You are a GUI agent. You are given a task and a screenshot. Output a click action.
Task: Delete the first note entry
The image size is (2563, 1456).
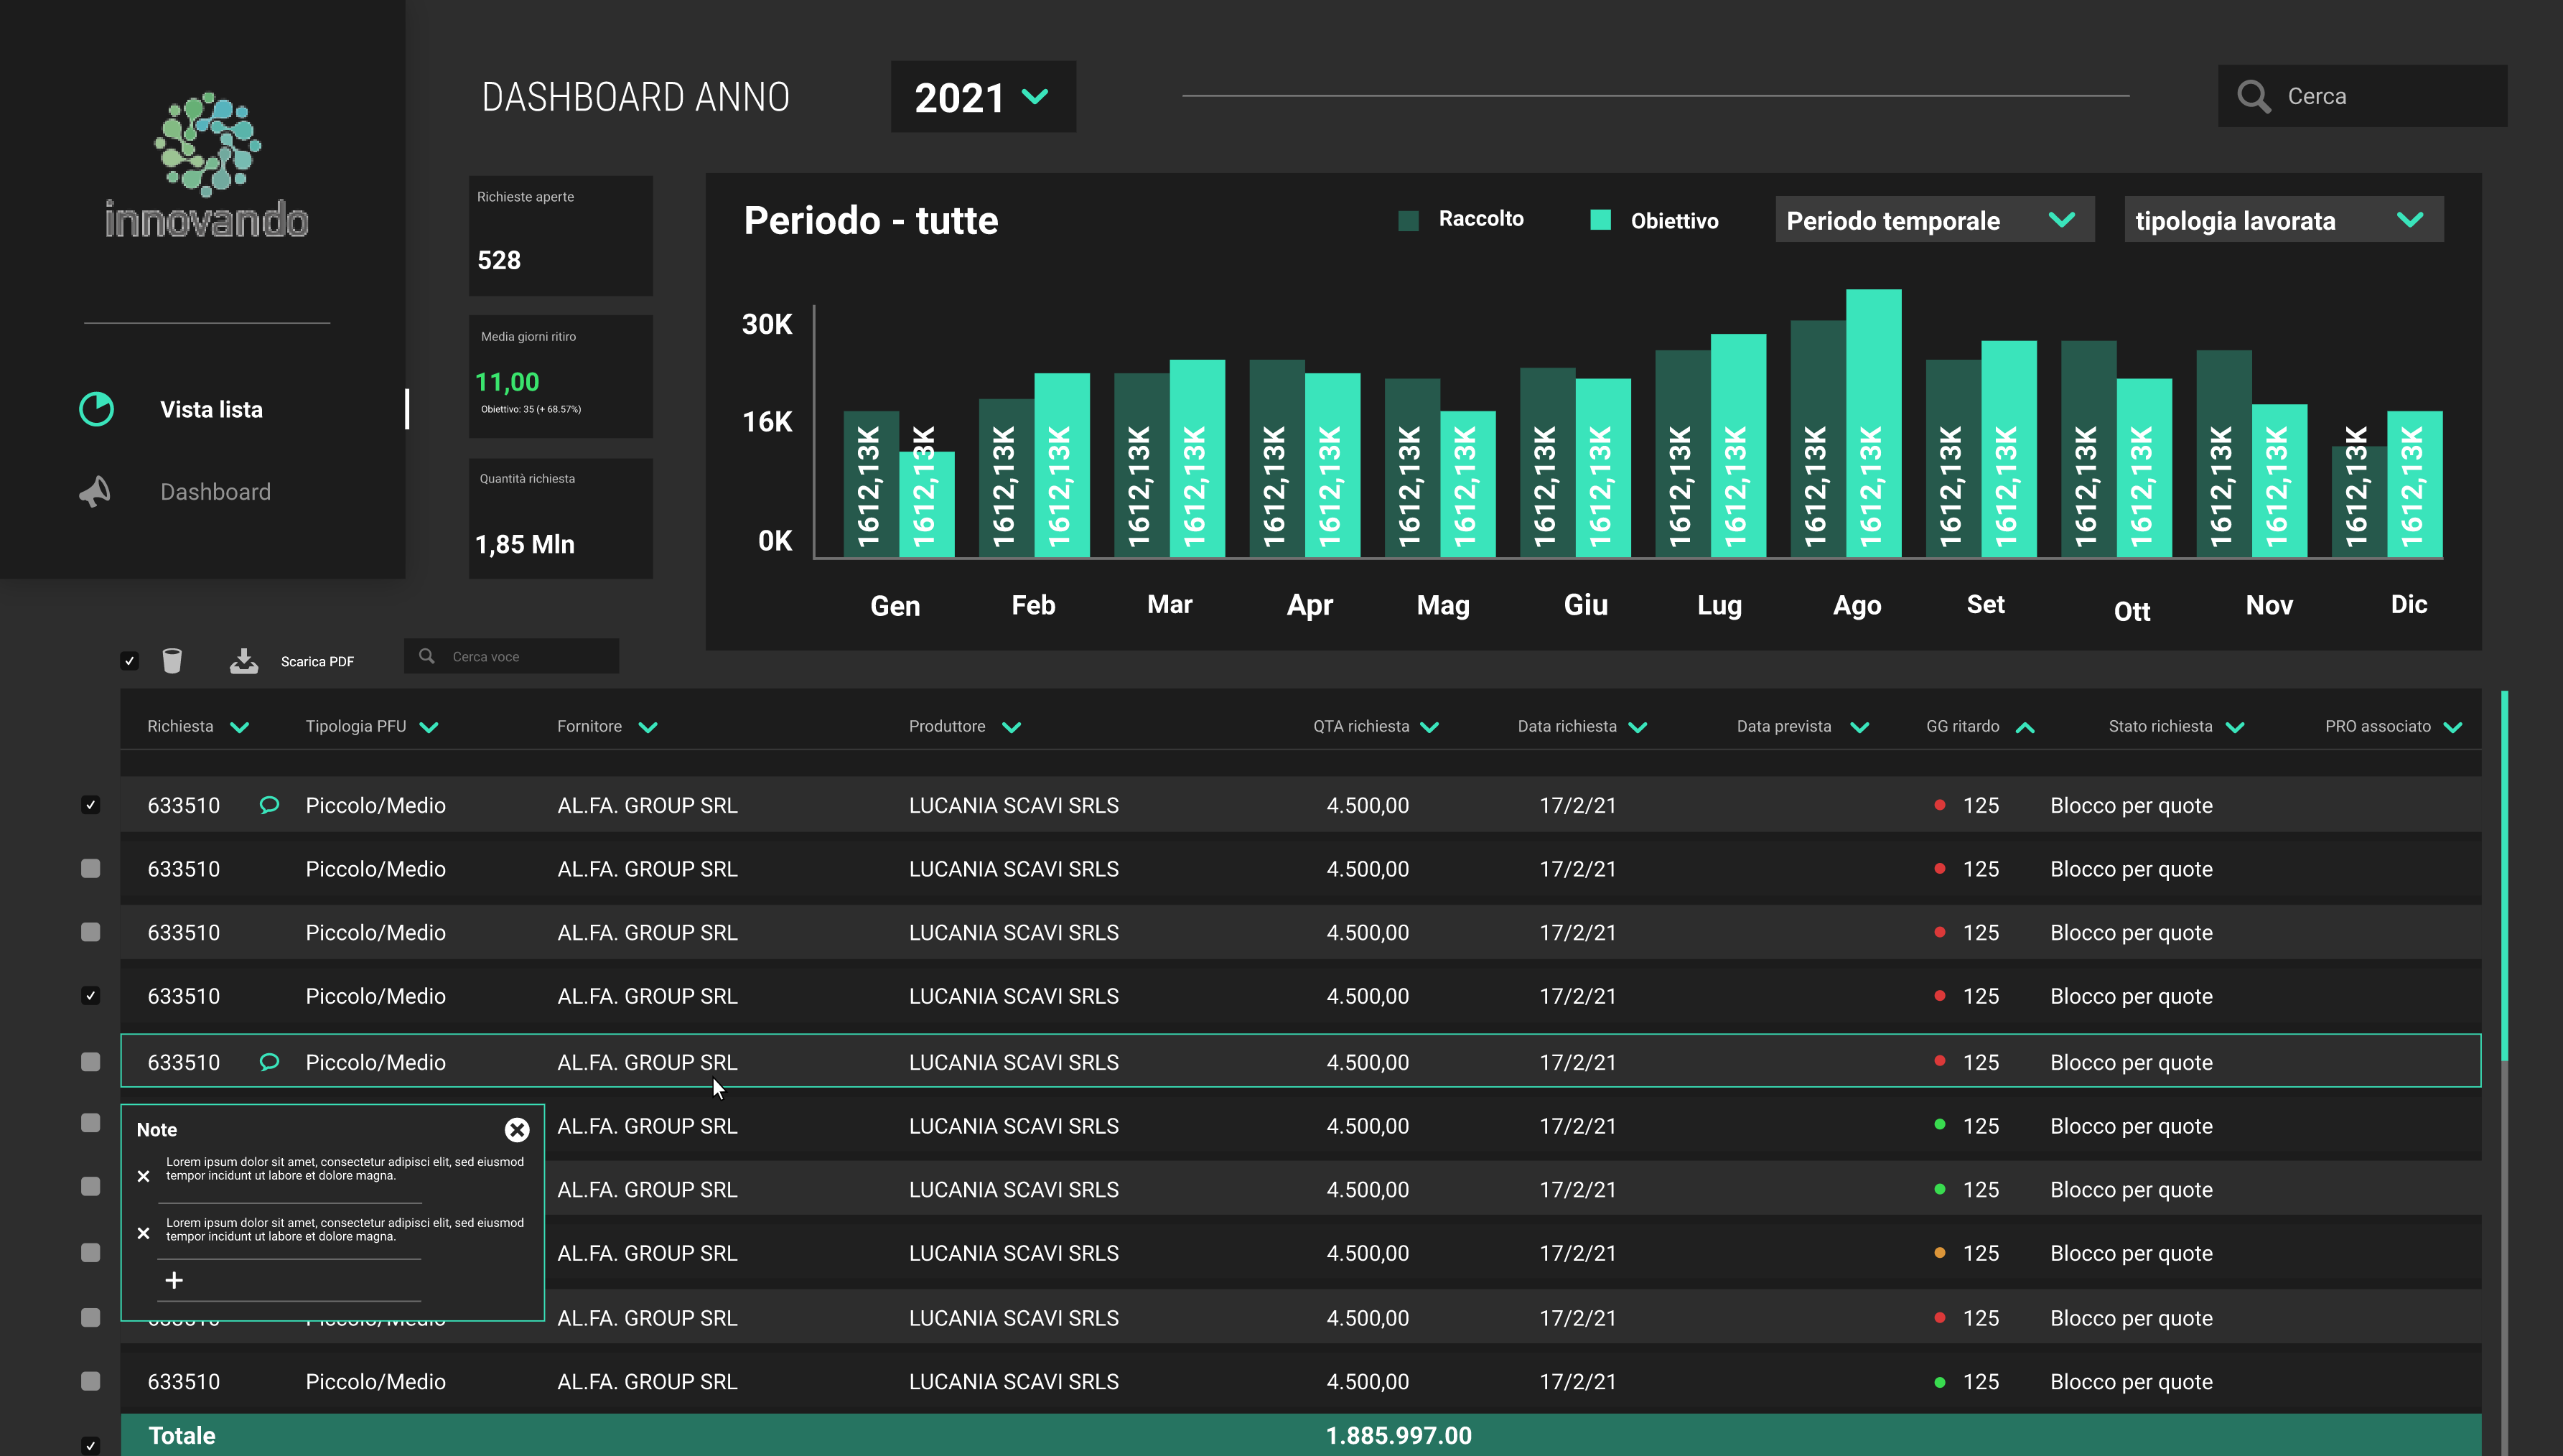[144, 1176]
